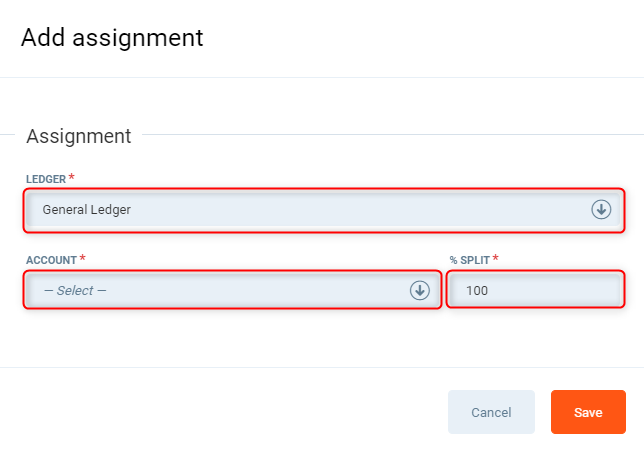Click the % SPLIT field label
Viewport: 644px width, 458px height.
click(x=469, y=260)
